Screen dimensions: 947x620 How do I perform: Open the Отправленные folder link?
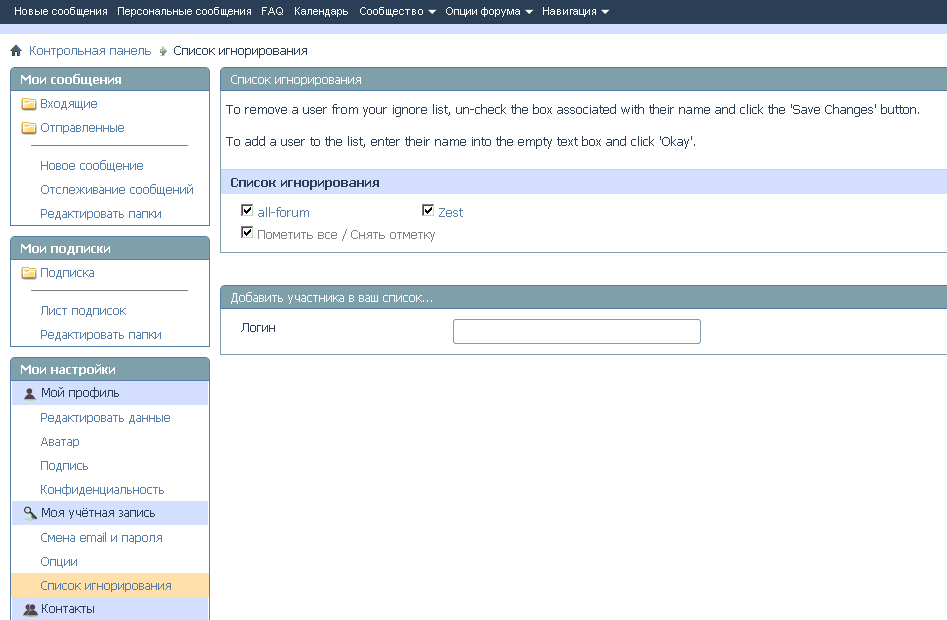[82, 128]
